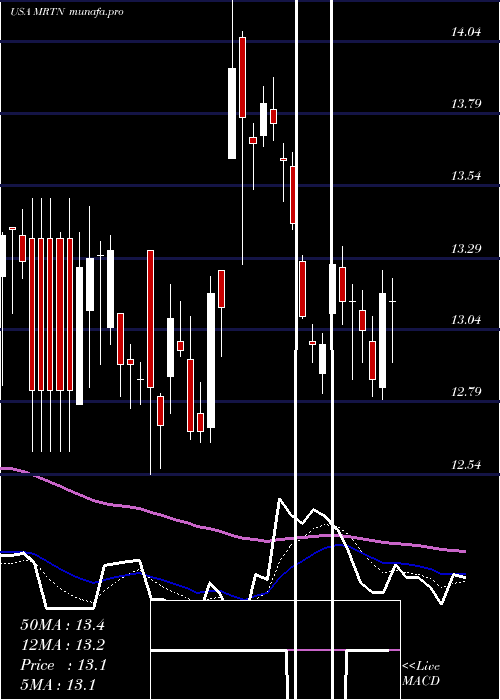Screen dimensions: 500x700
Task: Click the large white candle below 14.04 level
Action: pyautogui.click(x=232, y=113)
